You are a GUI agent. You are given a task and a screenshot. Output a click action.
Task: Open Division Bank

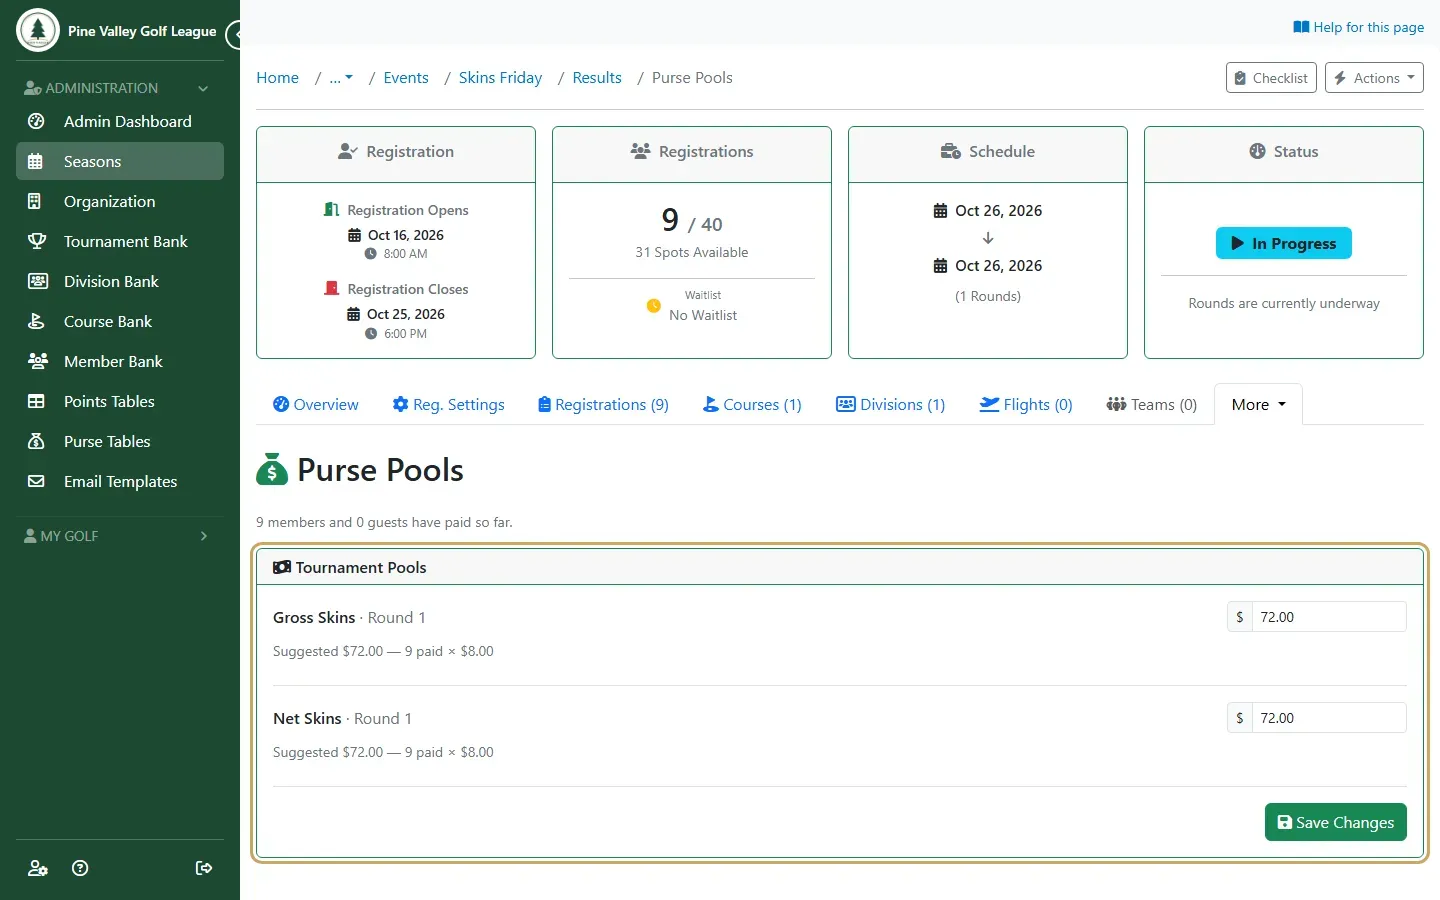click(120, 281)
